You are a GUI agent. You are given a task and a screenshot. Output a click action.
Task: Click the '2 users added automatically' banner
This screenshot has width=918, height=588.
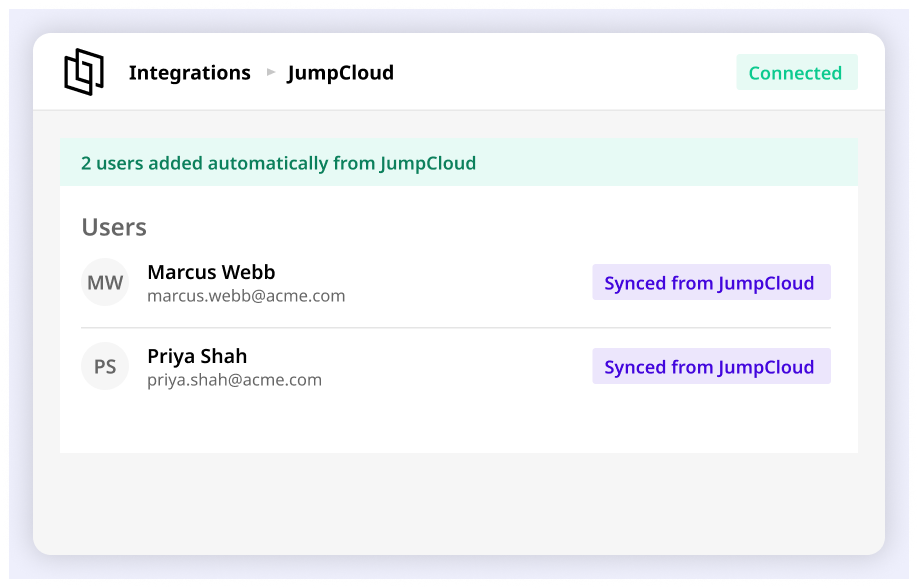click(458, 163)
